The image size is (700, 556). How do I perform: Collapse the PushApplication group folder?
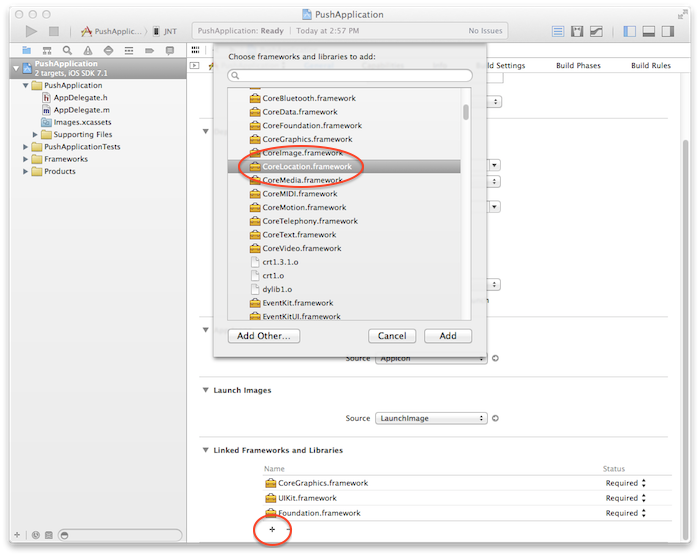pyautogui.click(x=25, y=85)
